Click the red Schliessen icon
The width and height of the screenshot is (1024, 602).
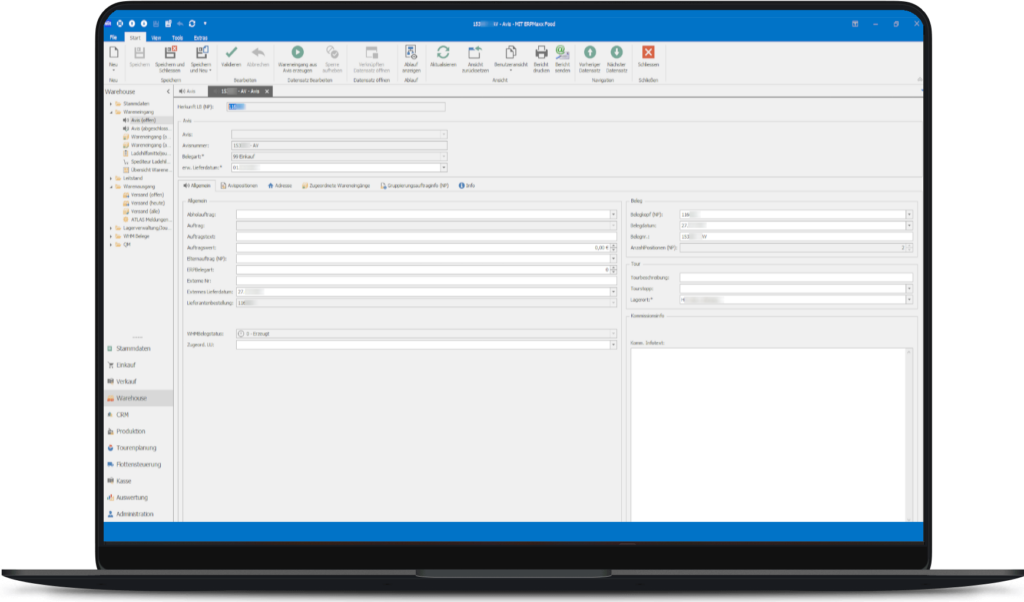(x=648, y=52)
